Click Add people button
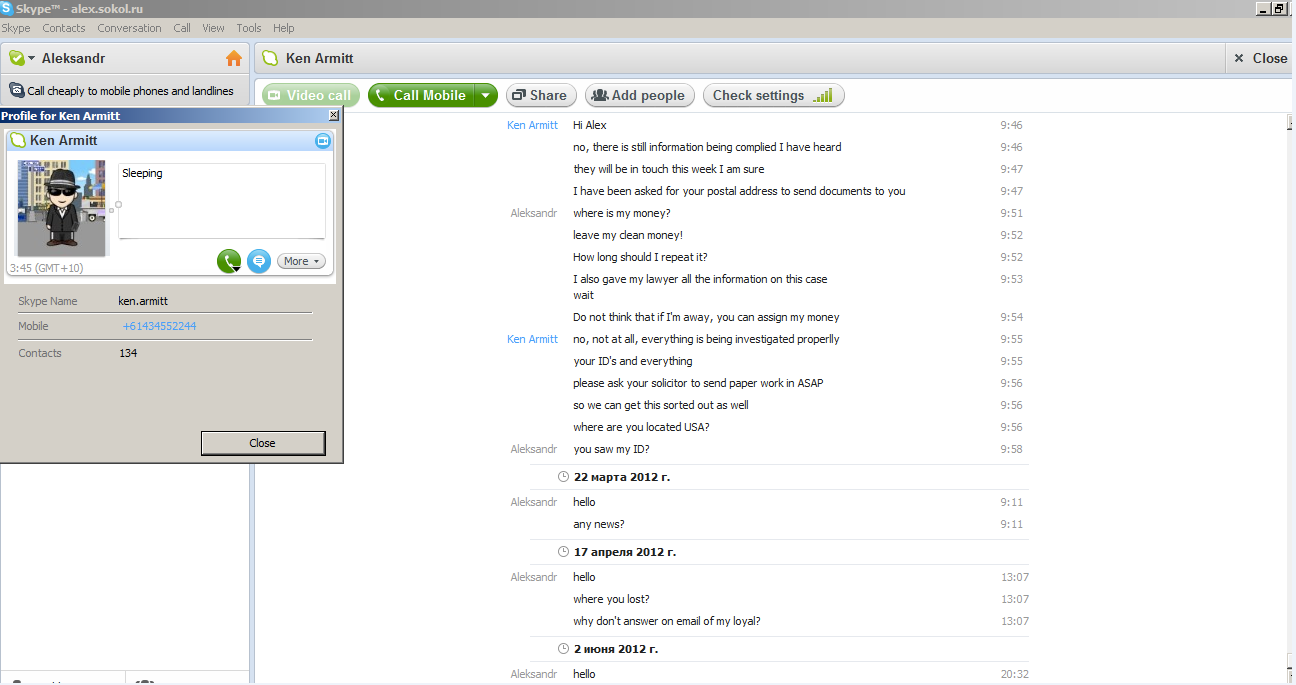This screenshot has height=685, width=1296. (640, 95)
